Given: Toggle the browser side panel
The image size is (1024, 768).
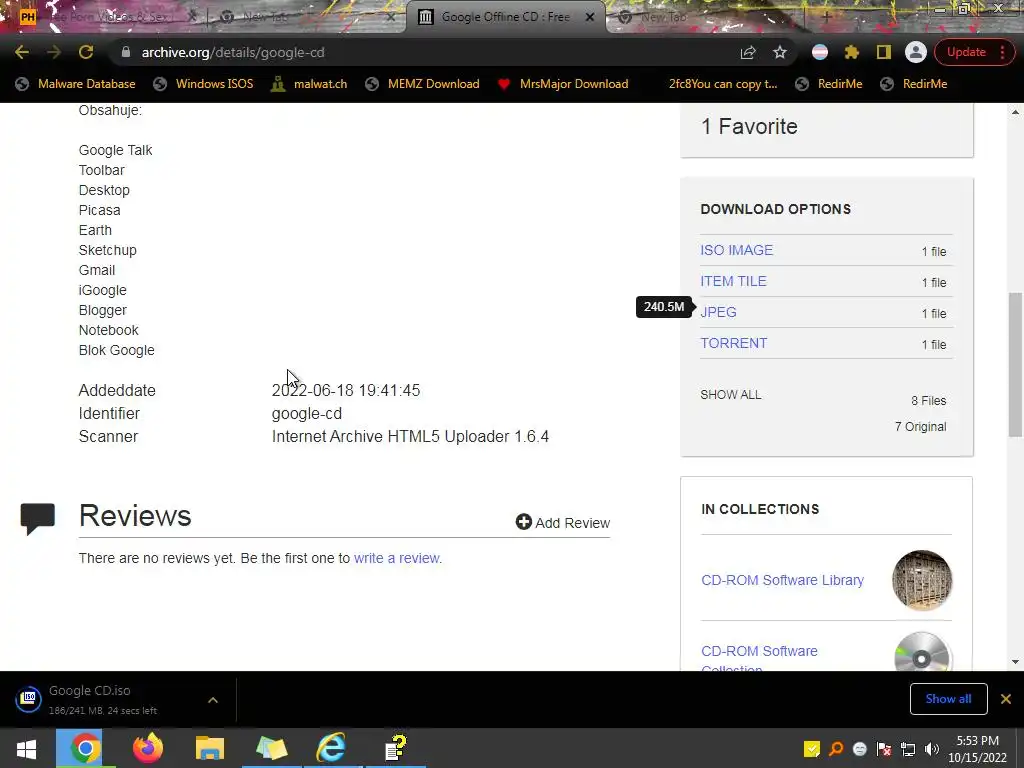Looking at the screenshot, I should 884,52.
